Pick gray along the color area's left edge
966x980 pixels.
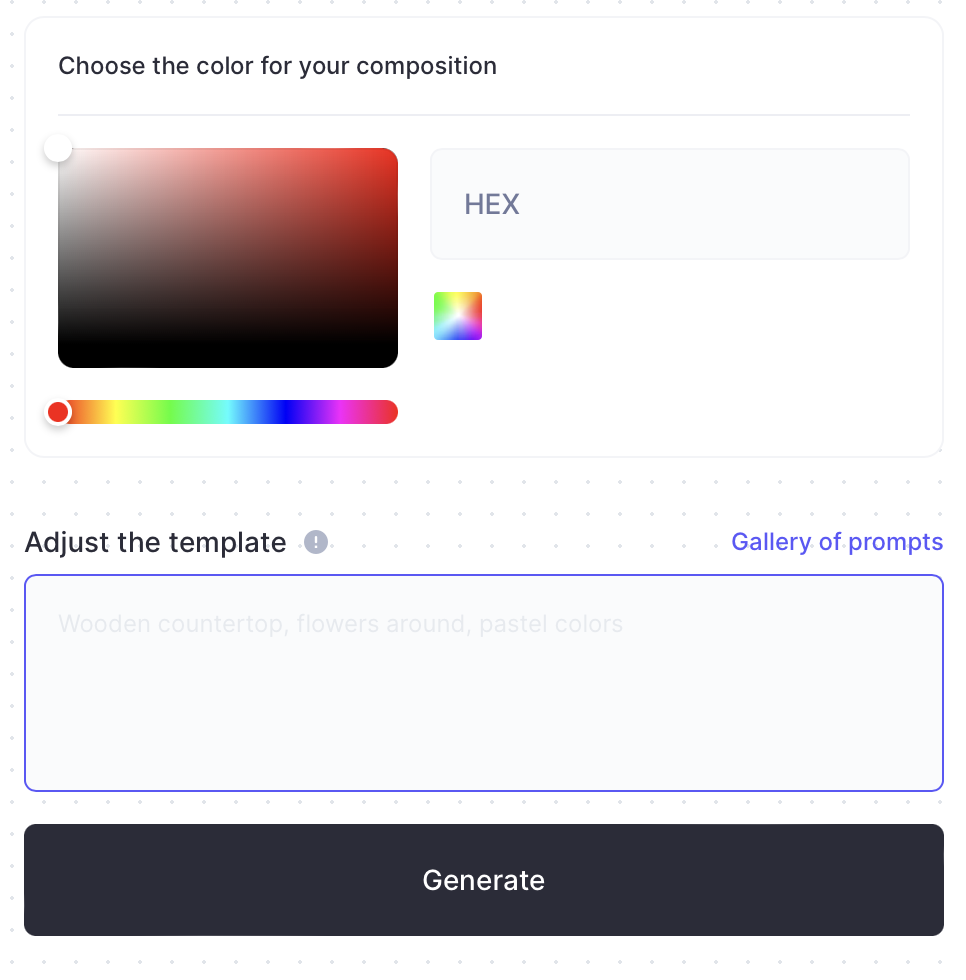point(62,258)
